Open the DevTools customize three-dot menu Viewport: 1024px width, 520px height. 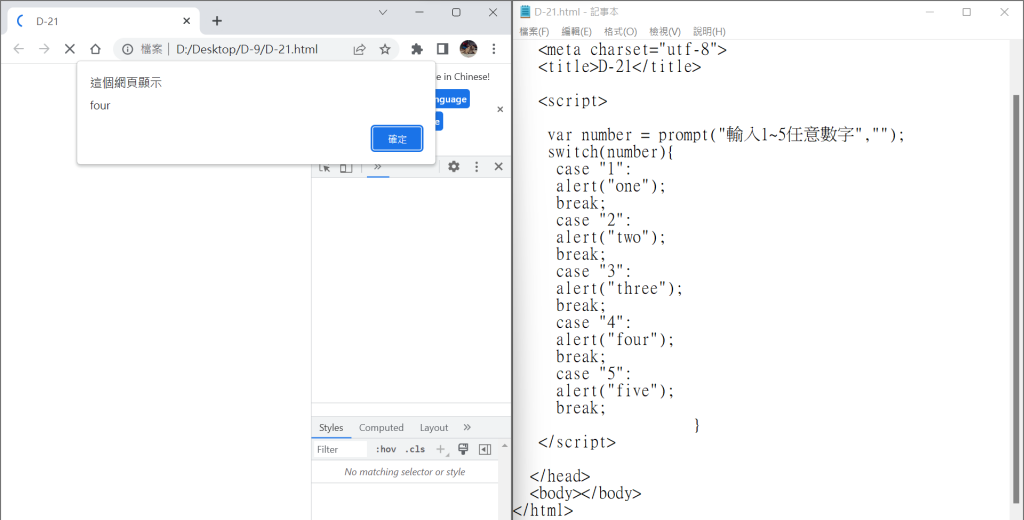[x=476, y=167]
